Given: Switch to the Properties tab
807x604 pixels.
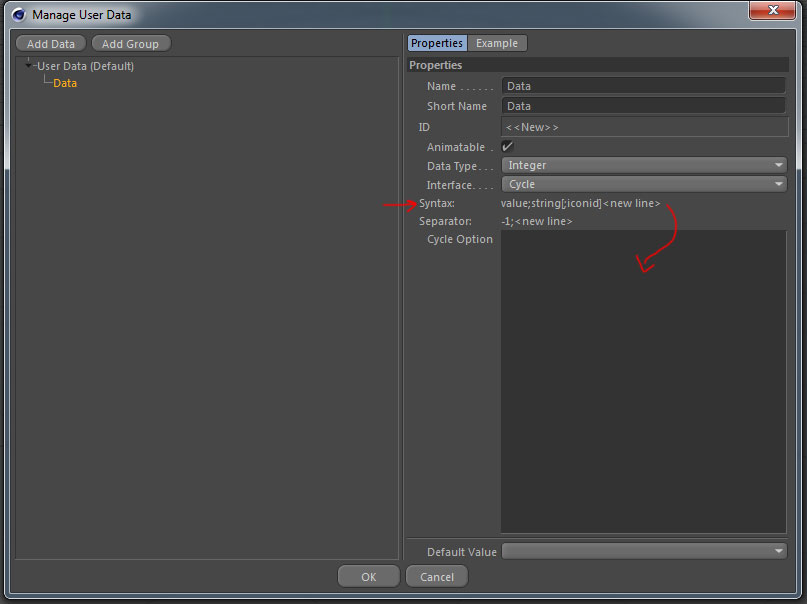Looking at the screenshot, I should click(x=437, y=43).
